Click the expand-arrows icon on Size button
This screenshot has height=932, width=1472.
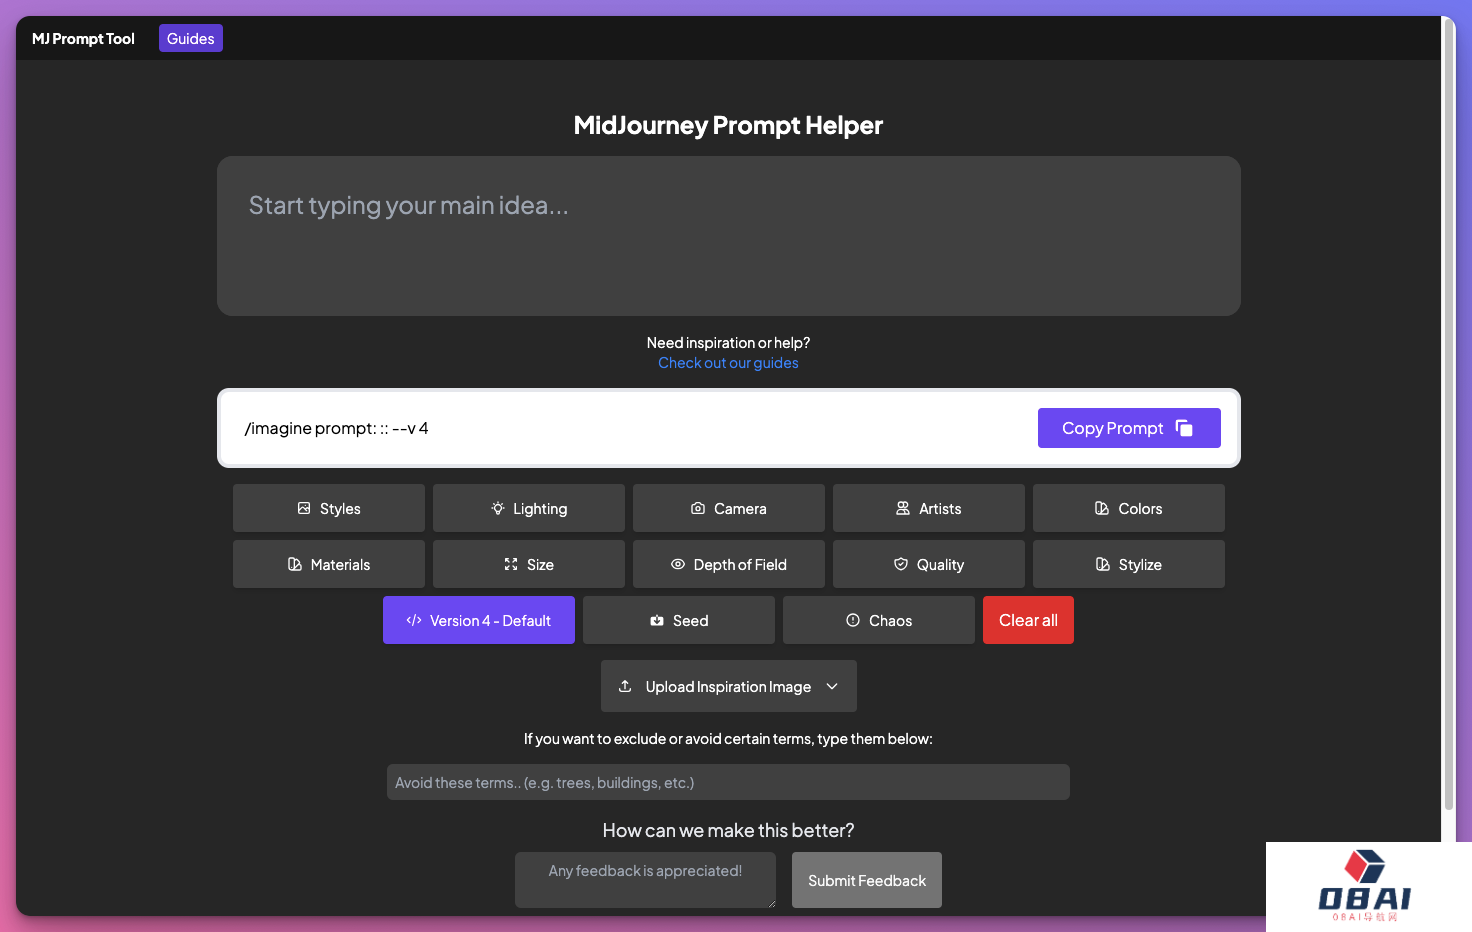click(511, 564)
